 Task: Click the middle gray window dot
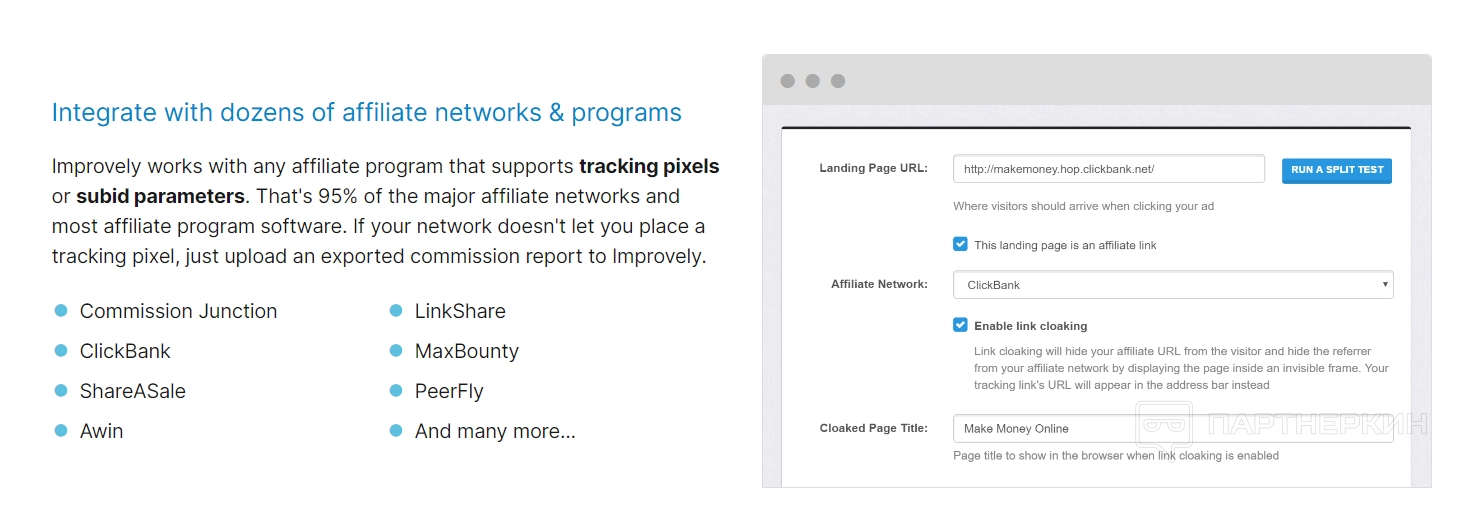click(x=813, y=81)
